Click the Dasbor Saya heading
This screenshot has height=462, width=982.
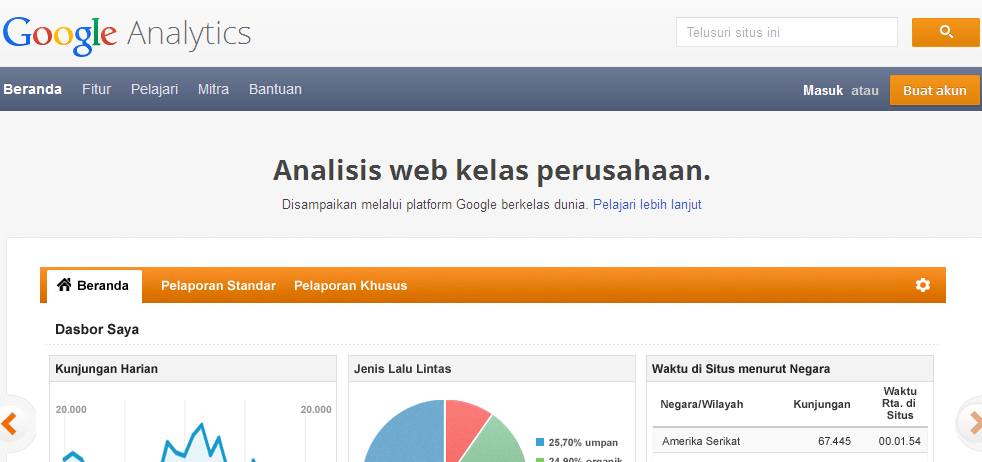coord(97,329)
